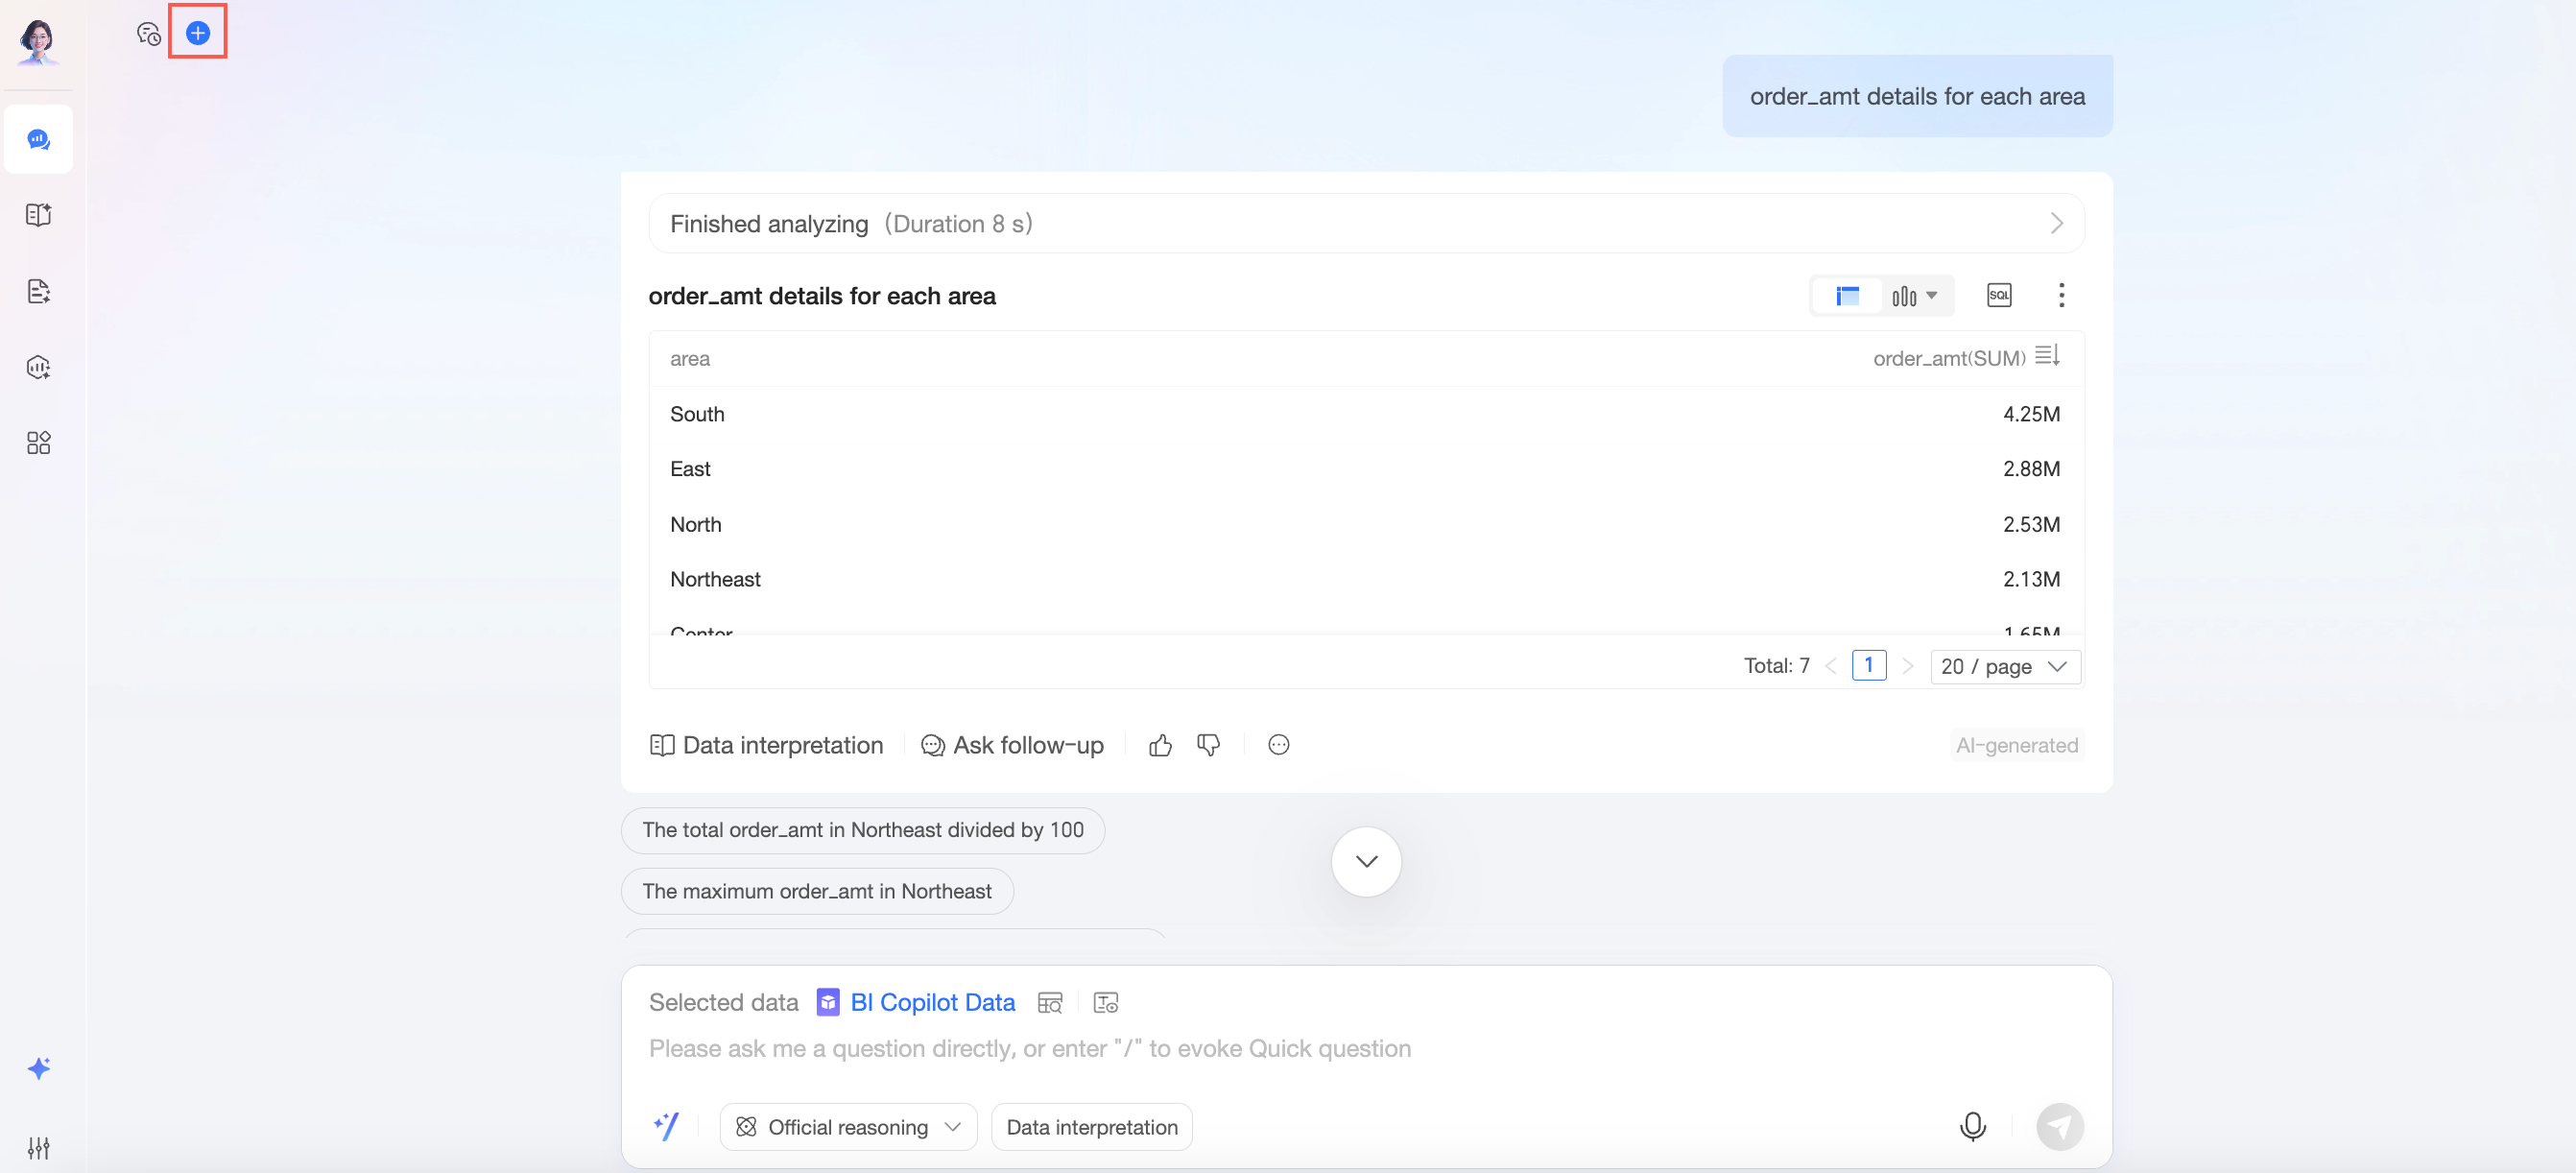Screen dimensions: 2576x1173
Task: Switch to table view toggle
Action: click(1847, 296)
